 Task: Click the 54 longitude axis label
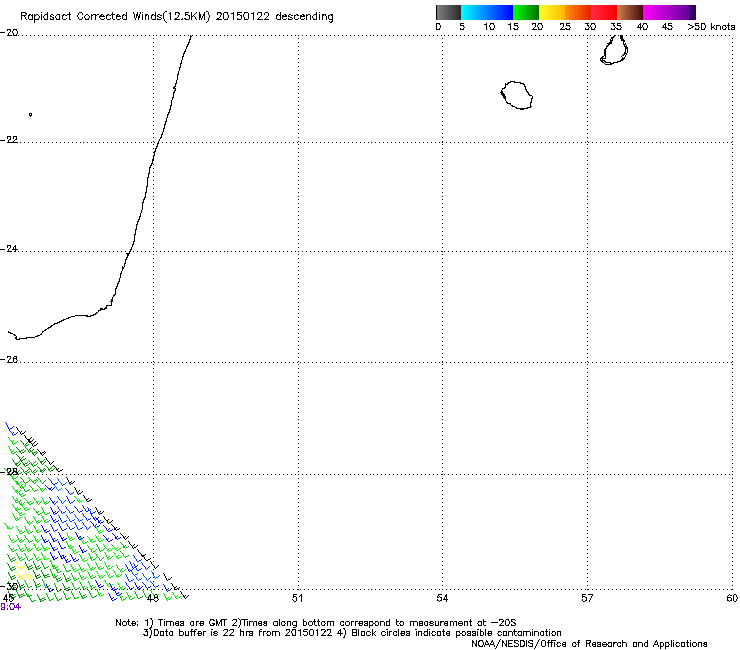442,598
